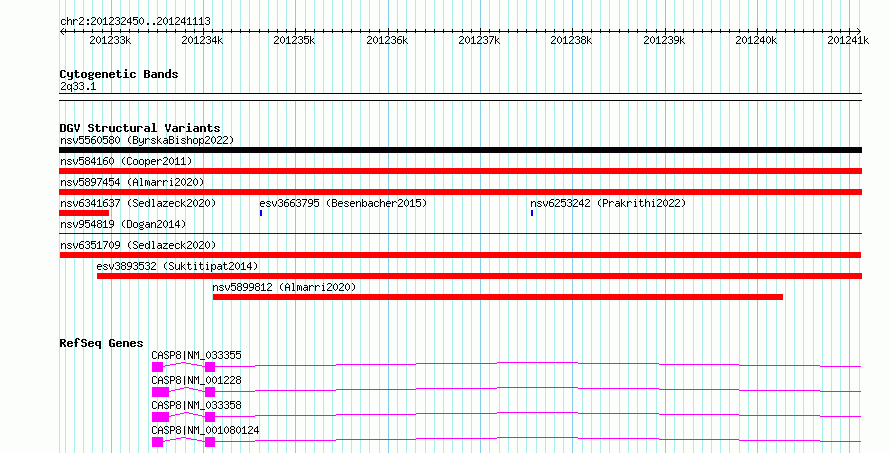Click the 201234k ruler tick label
This screenshot has height=453, width=890.
point(202,40)
